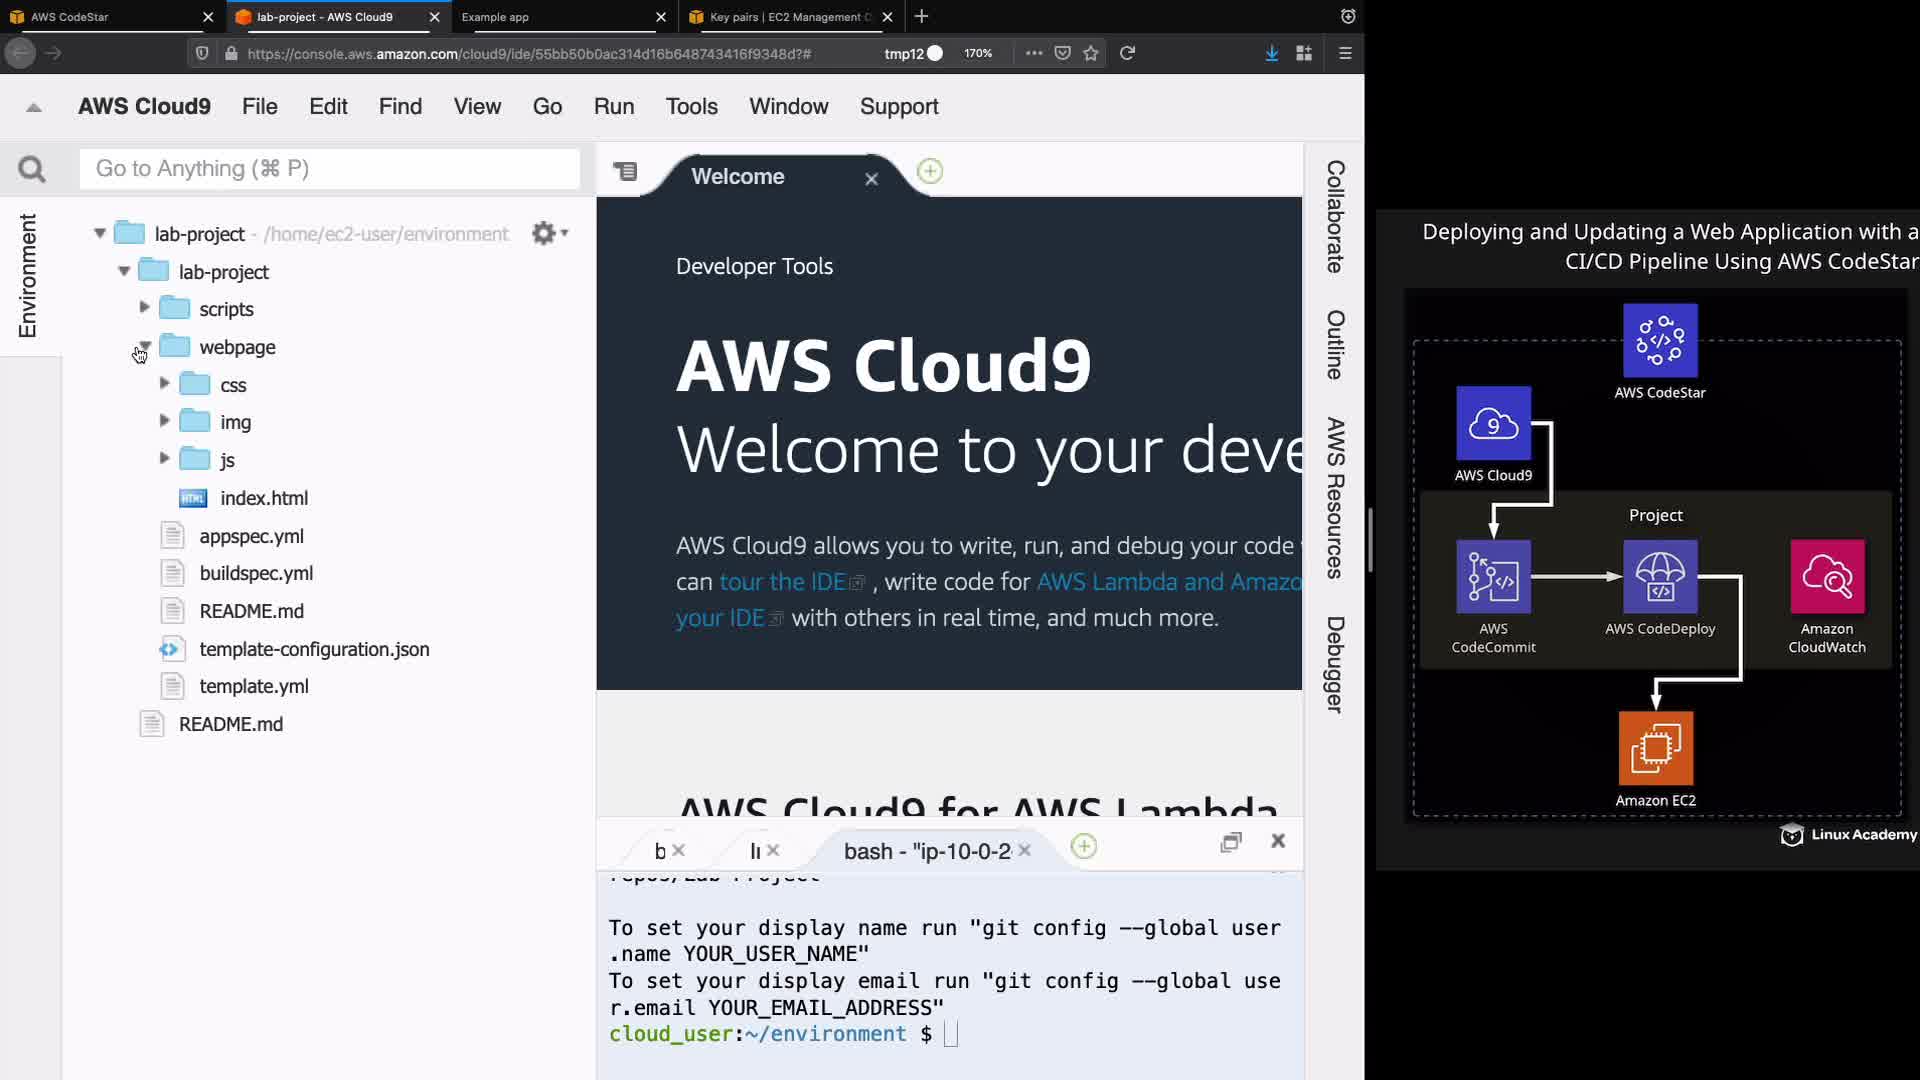Open new terminal tab with plus icon
Image resolution: width=1920 pixels, height=1080 pixels.
1083,847
